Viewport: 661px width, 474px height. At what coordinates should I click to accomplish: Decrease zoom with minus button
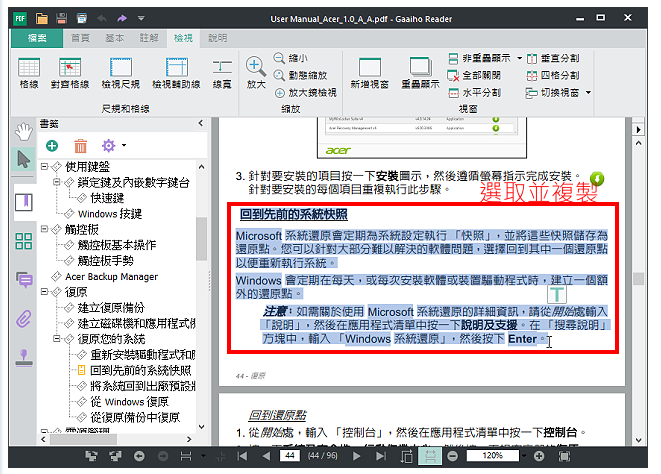[453, 456]
